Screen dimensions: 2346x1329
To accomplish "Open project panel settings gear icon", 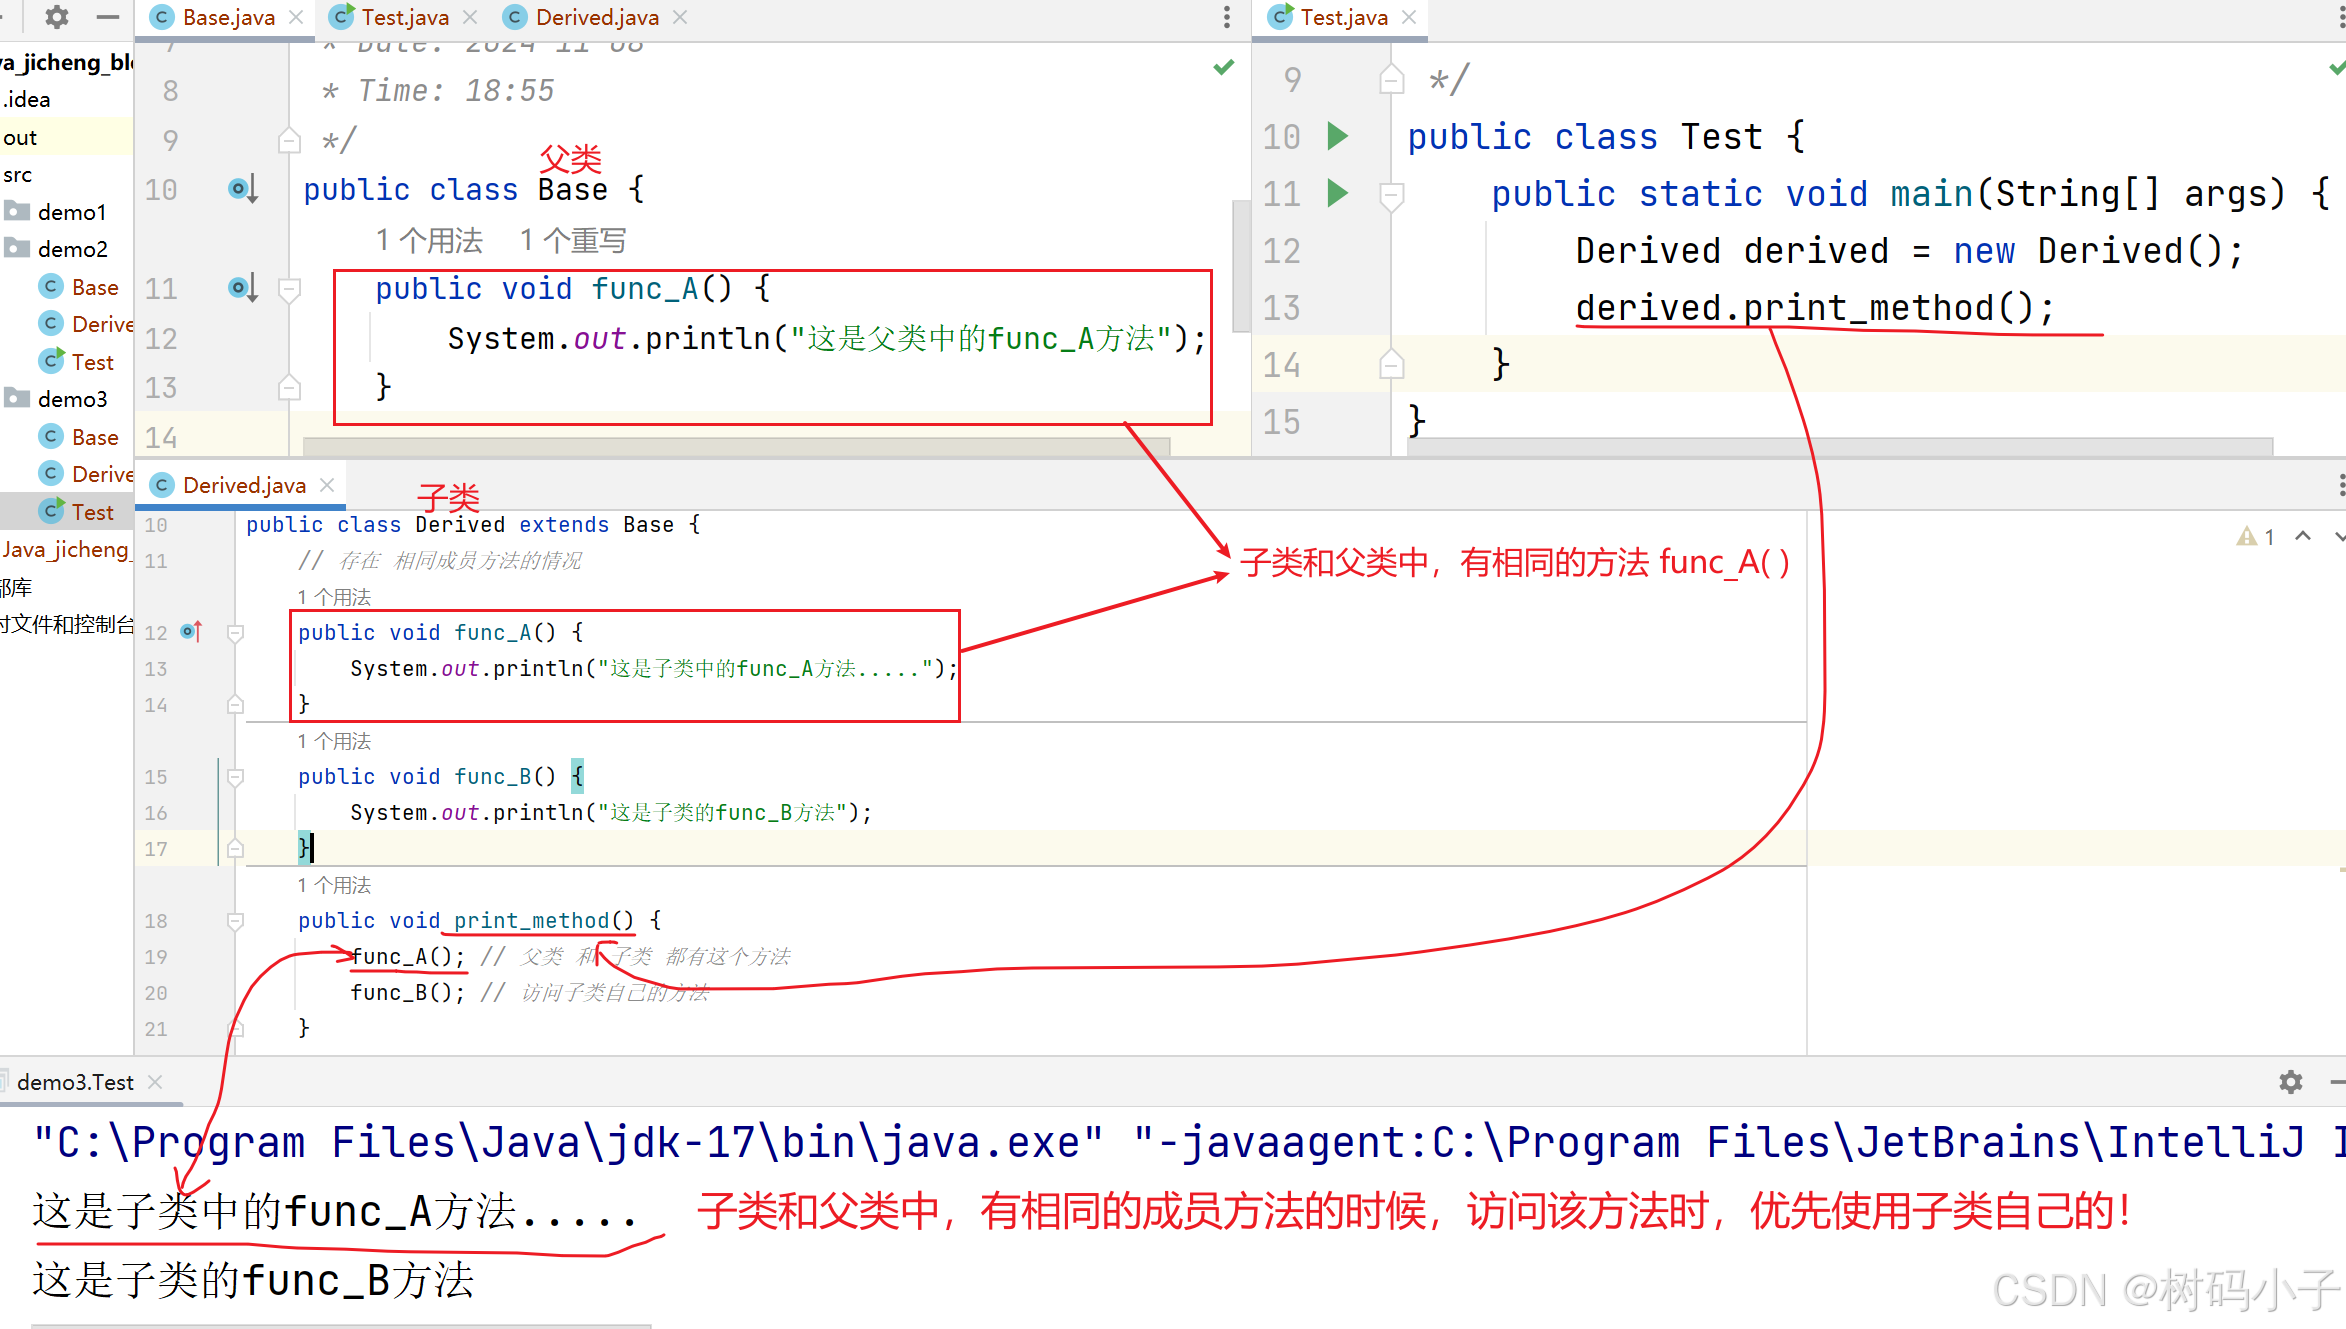I will (57, 17).
